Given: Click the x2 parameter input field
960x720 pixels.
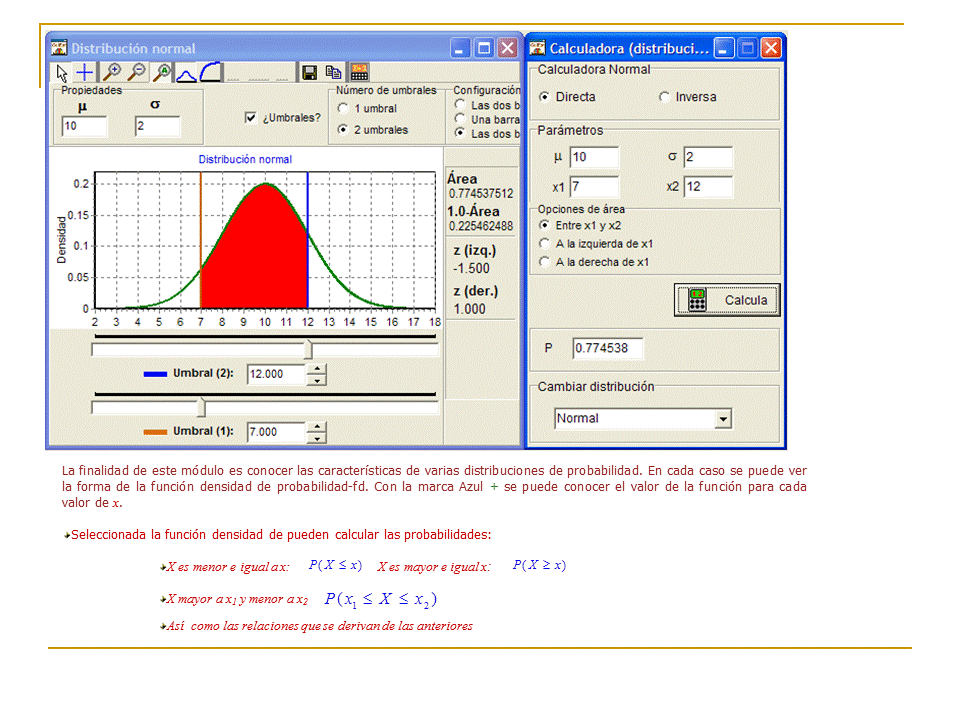Looking at the screenshot, I should (708, 187).
